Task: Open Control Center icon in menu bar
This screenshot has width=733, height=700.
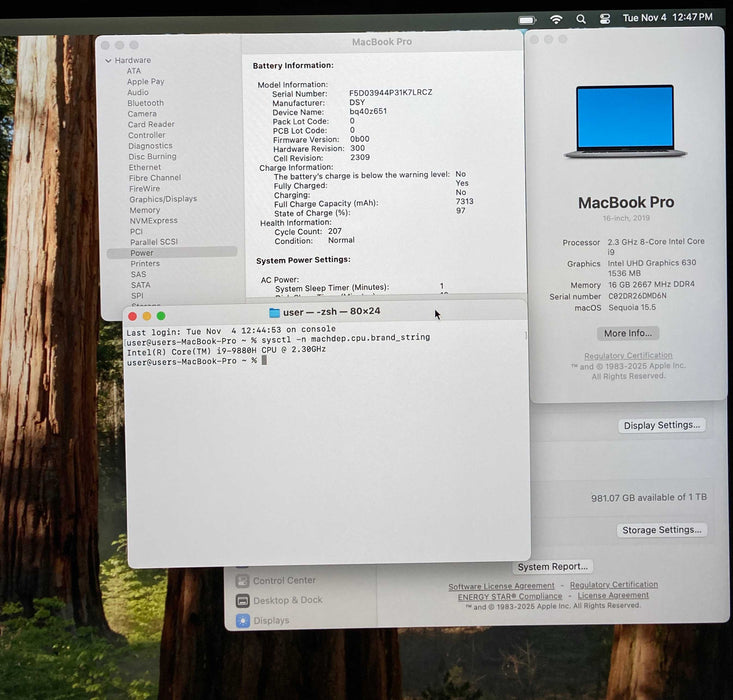Action: [604, 19]
